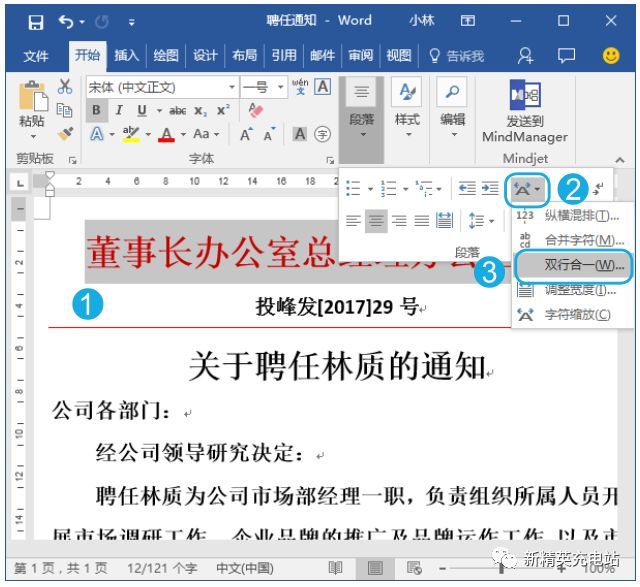
Task: Toggle strikethrough abc formatting
Action: point(178,111)
